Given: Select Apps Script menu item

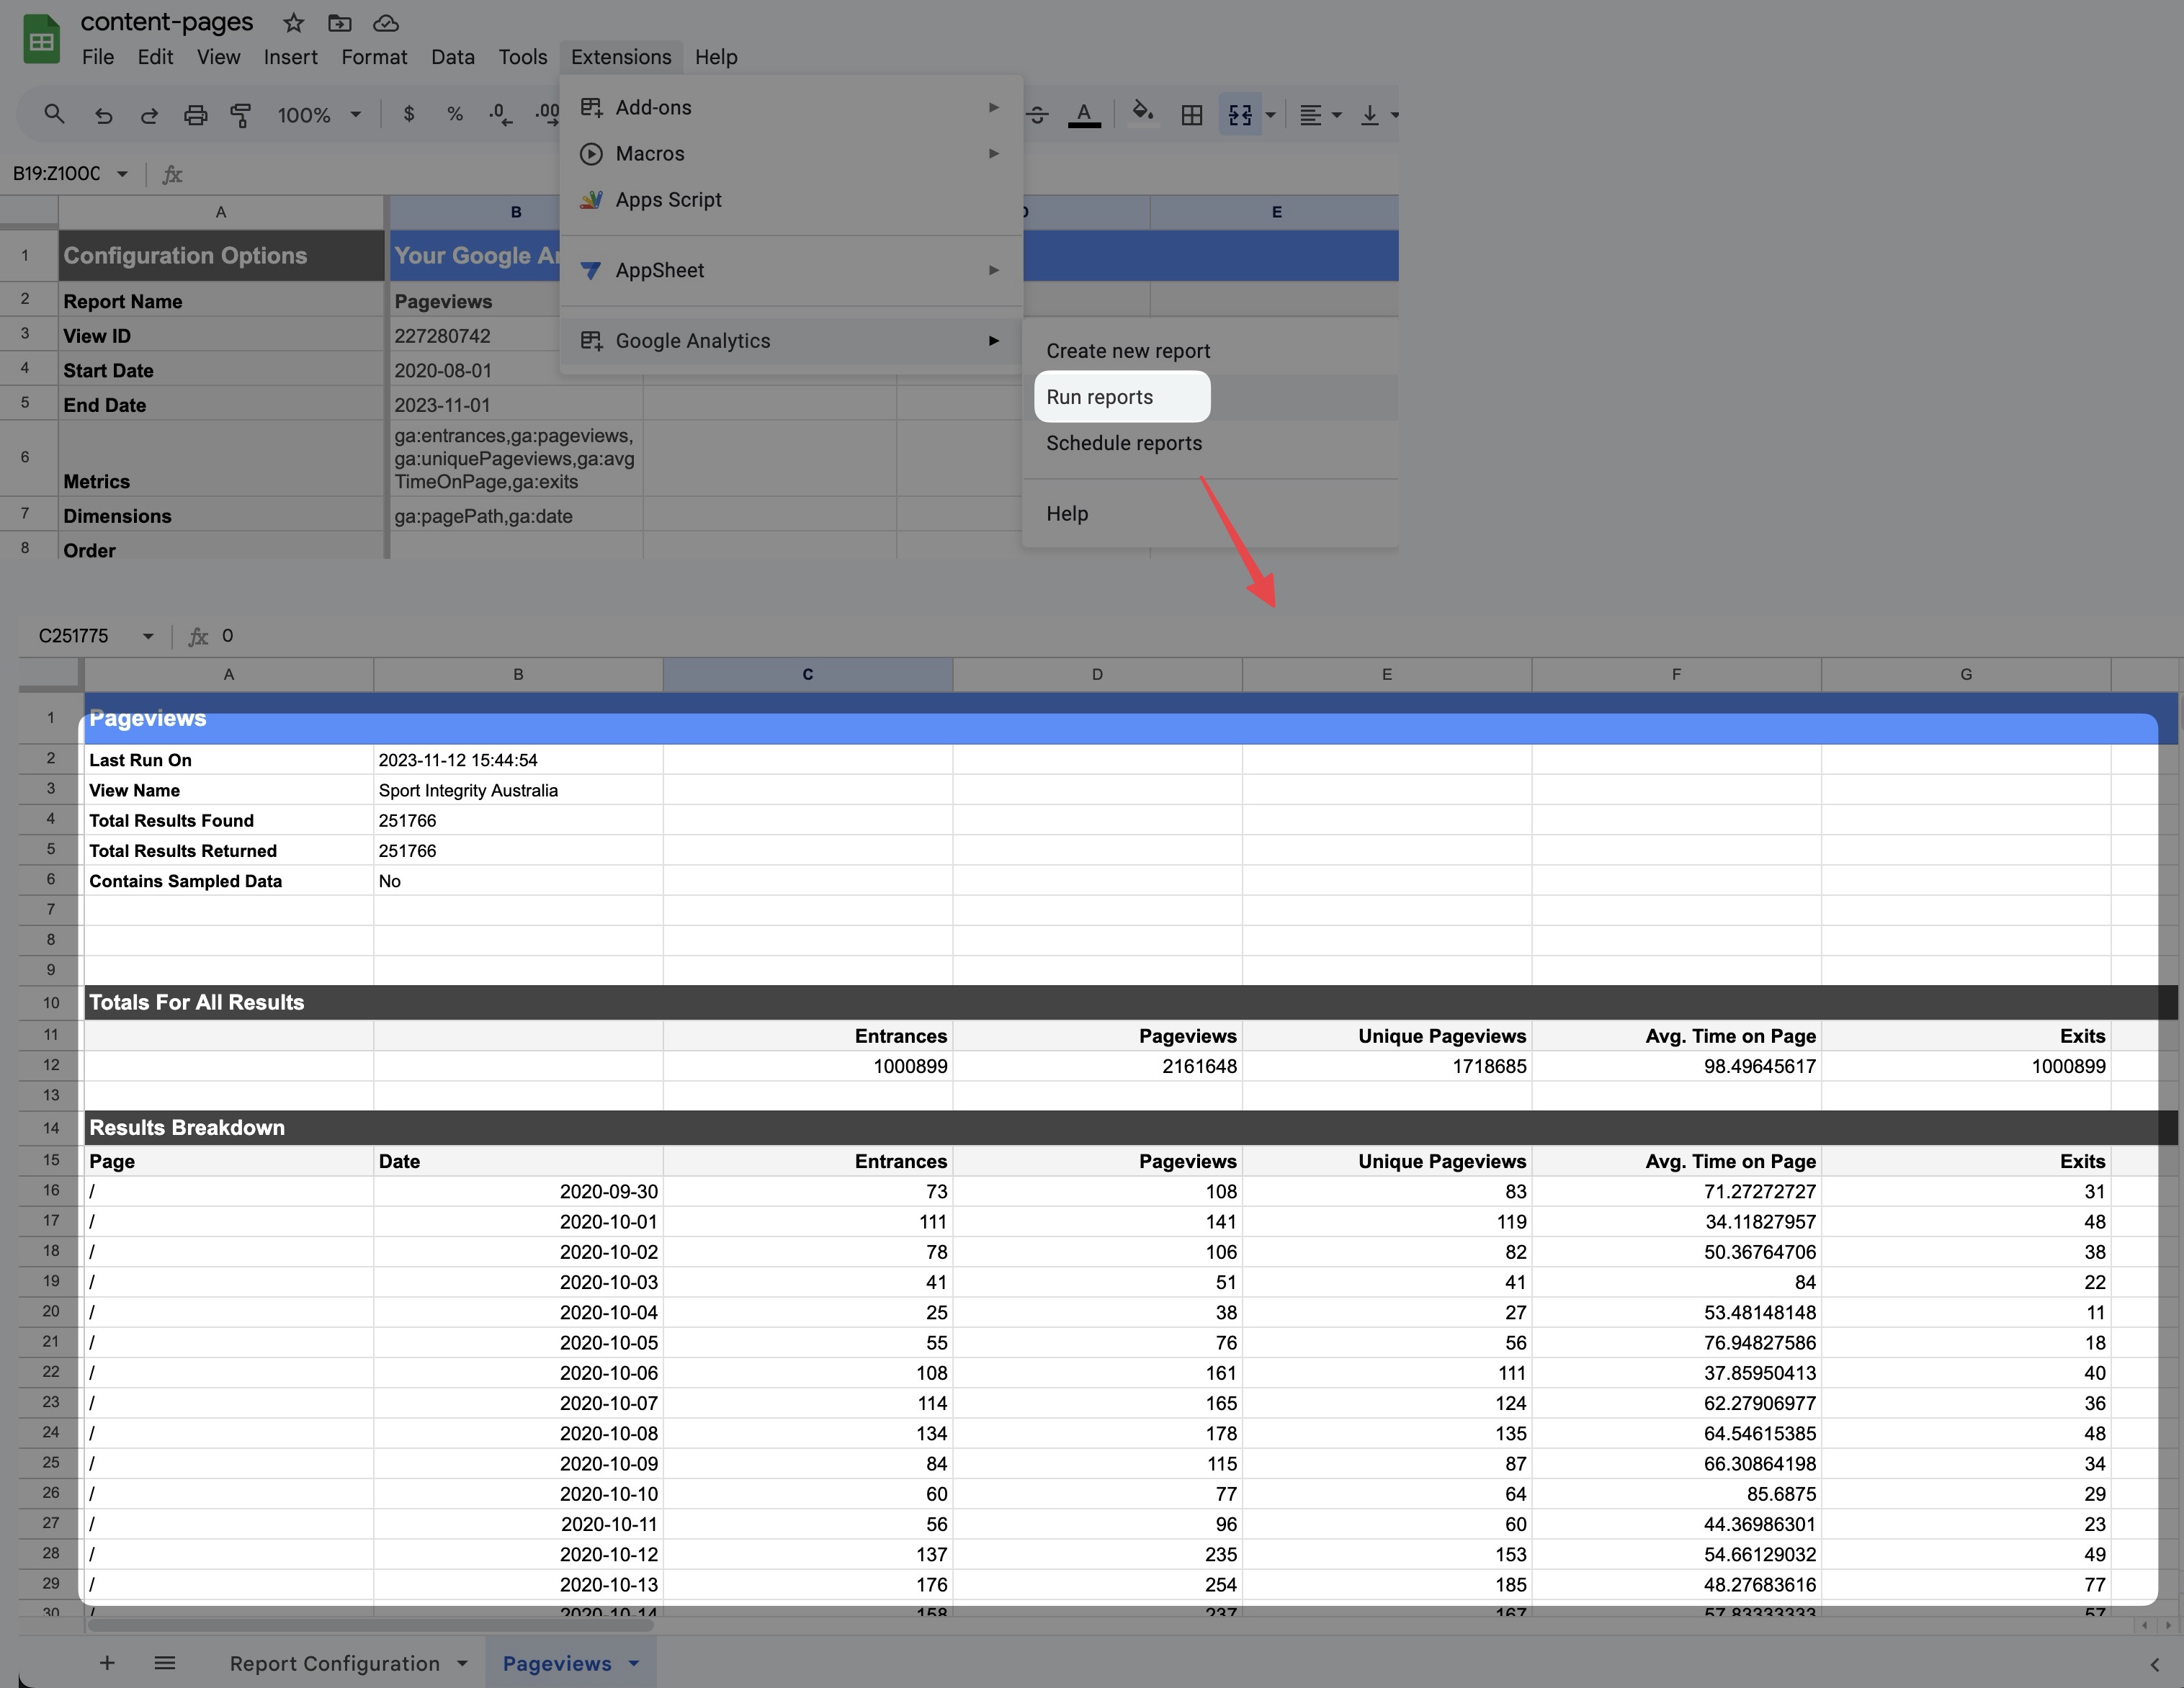Looking at the screenshot, I should click(x=791, y=199).
